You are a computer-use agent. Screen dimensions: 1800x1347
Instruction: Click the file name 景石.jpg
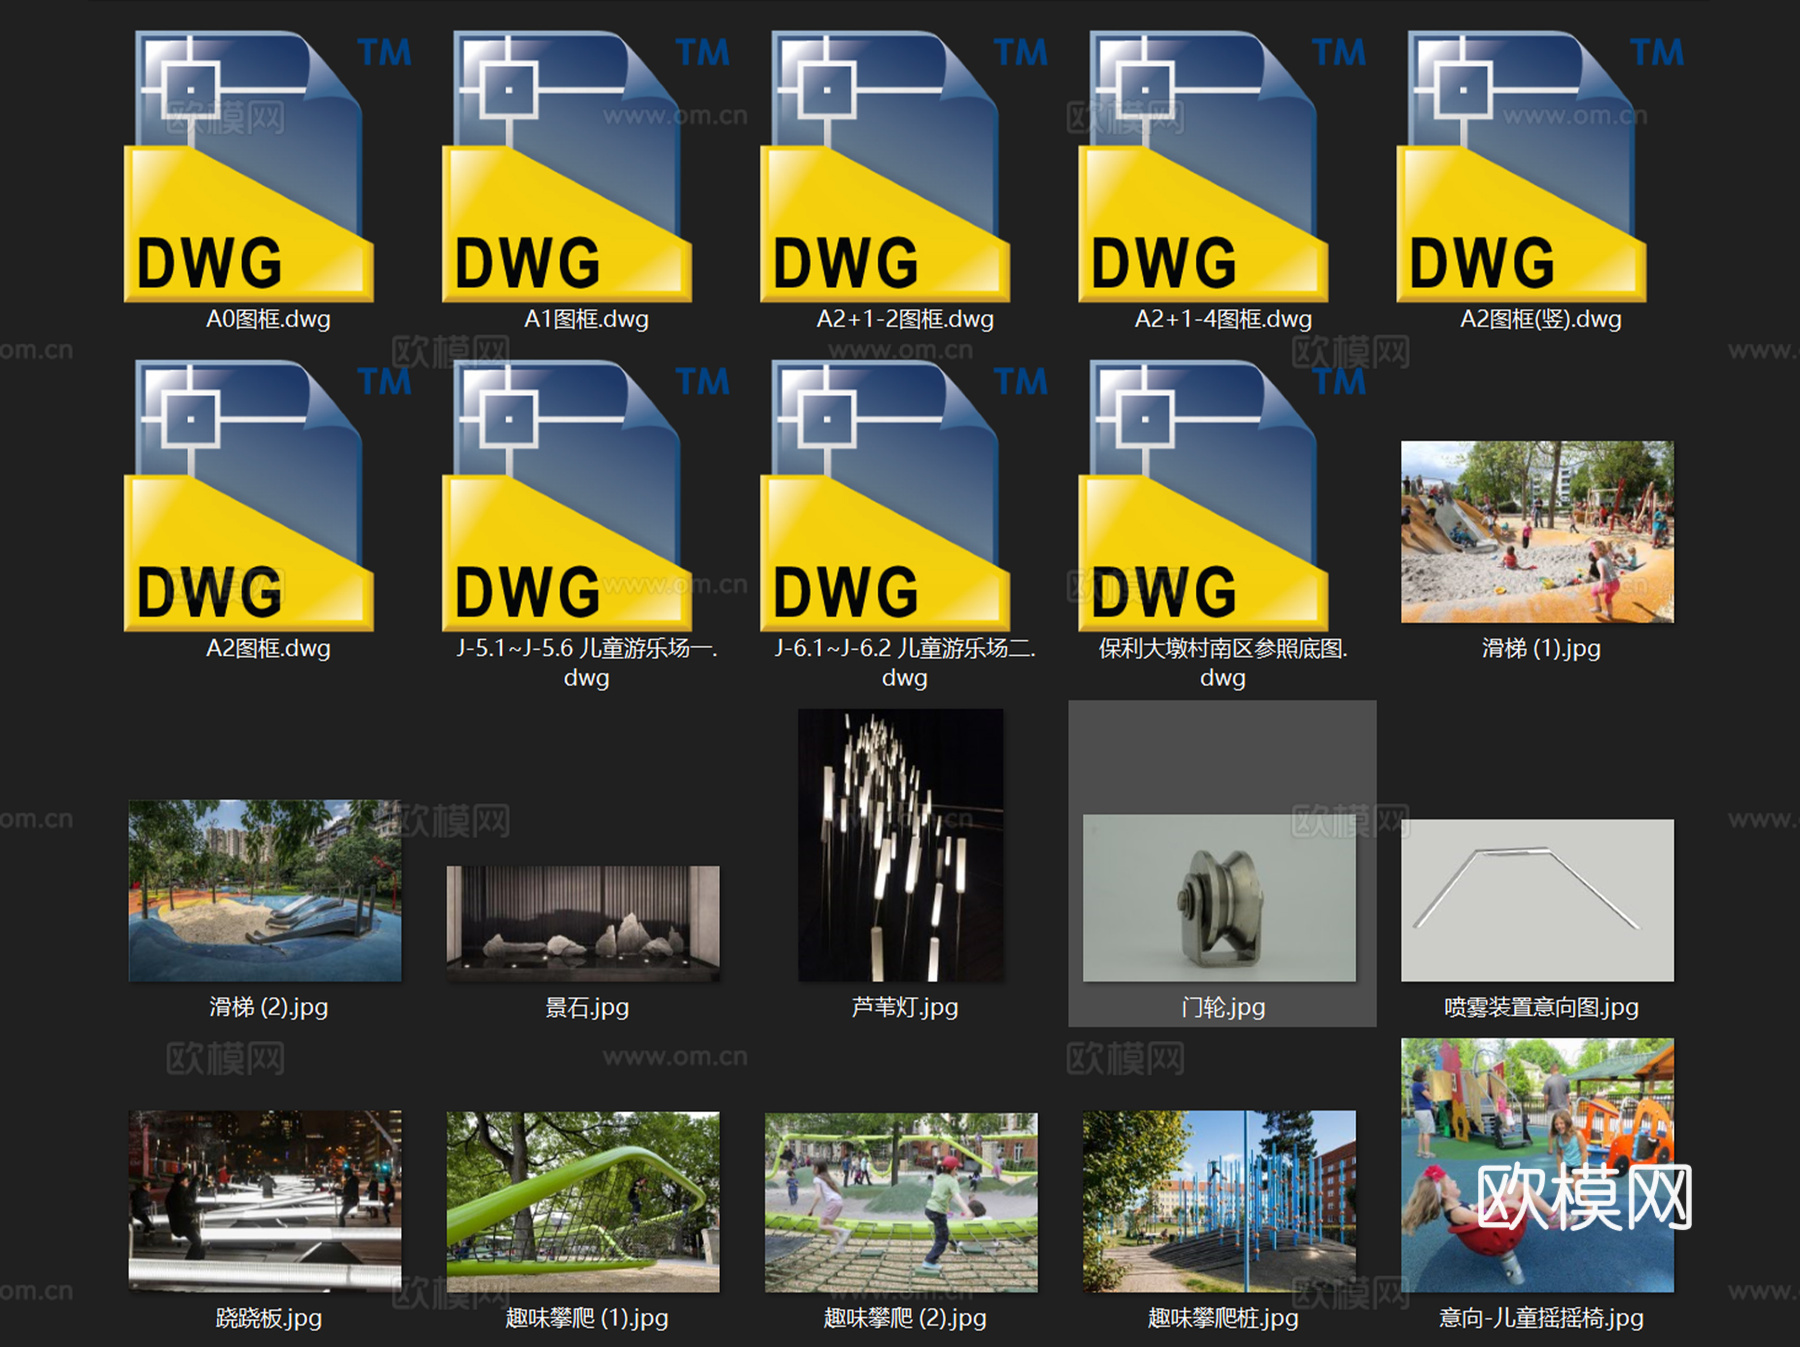click(x=586, y=1007)
